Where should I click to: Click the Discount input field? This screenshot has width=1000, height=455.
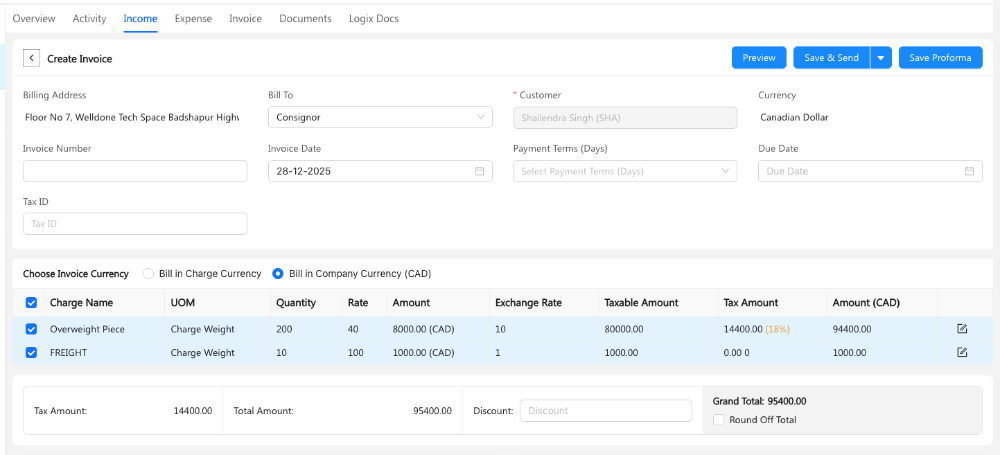pos(605,411)
